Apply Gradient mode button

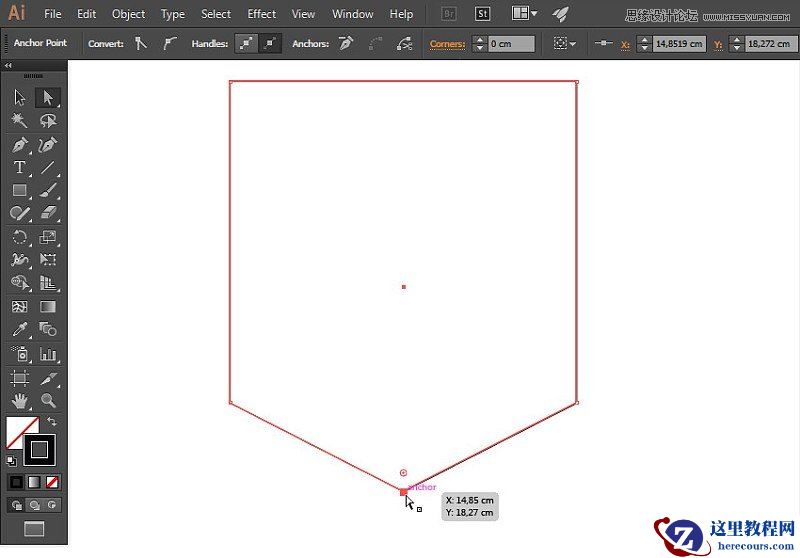tap(34, 482)
